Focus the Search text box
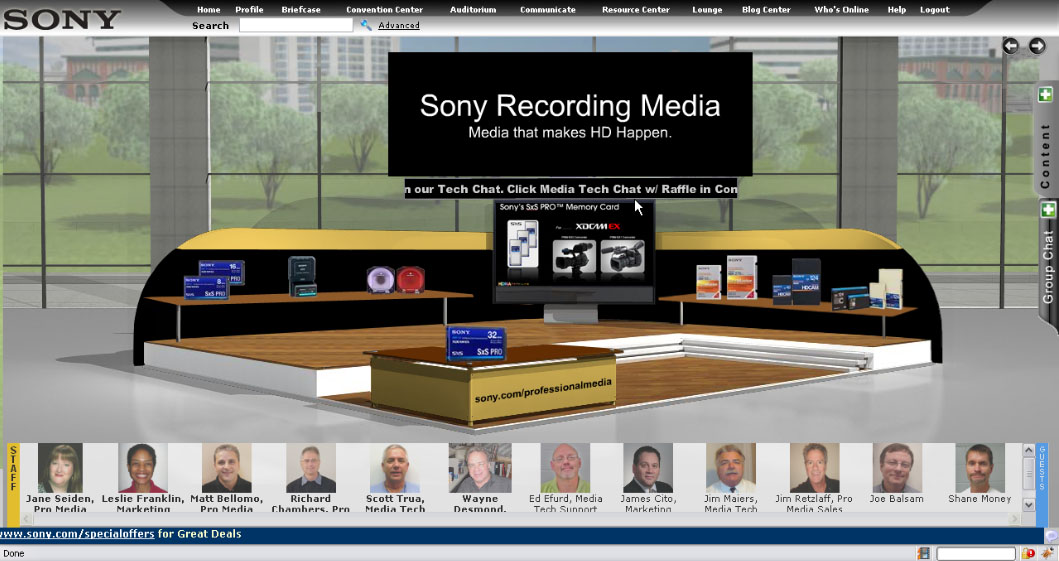Image resolution: width=1059 pixels, height=561 pixels. (296, 25)
